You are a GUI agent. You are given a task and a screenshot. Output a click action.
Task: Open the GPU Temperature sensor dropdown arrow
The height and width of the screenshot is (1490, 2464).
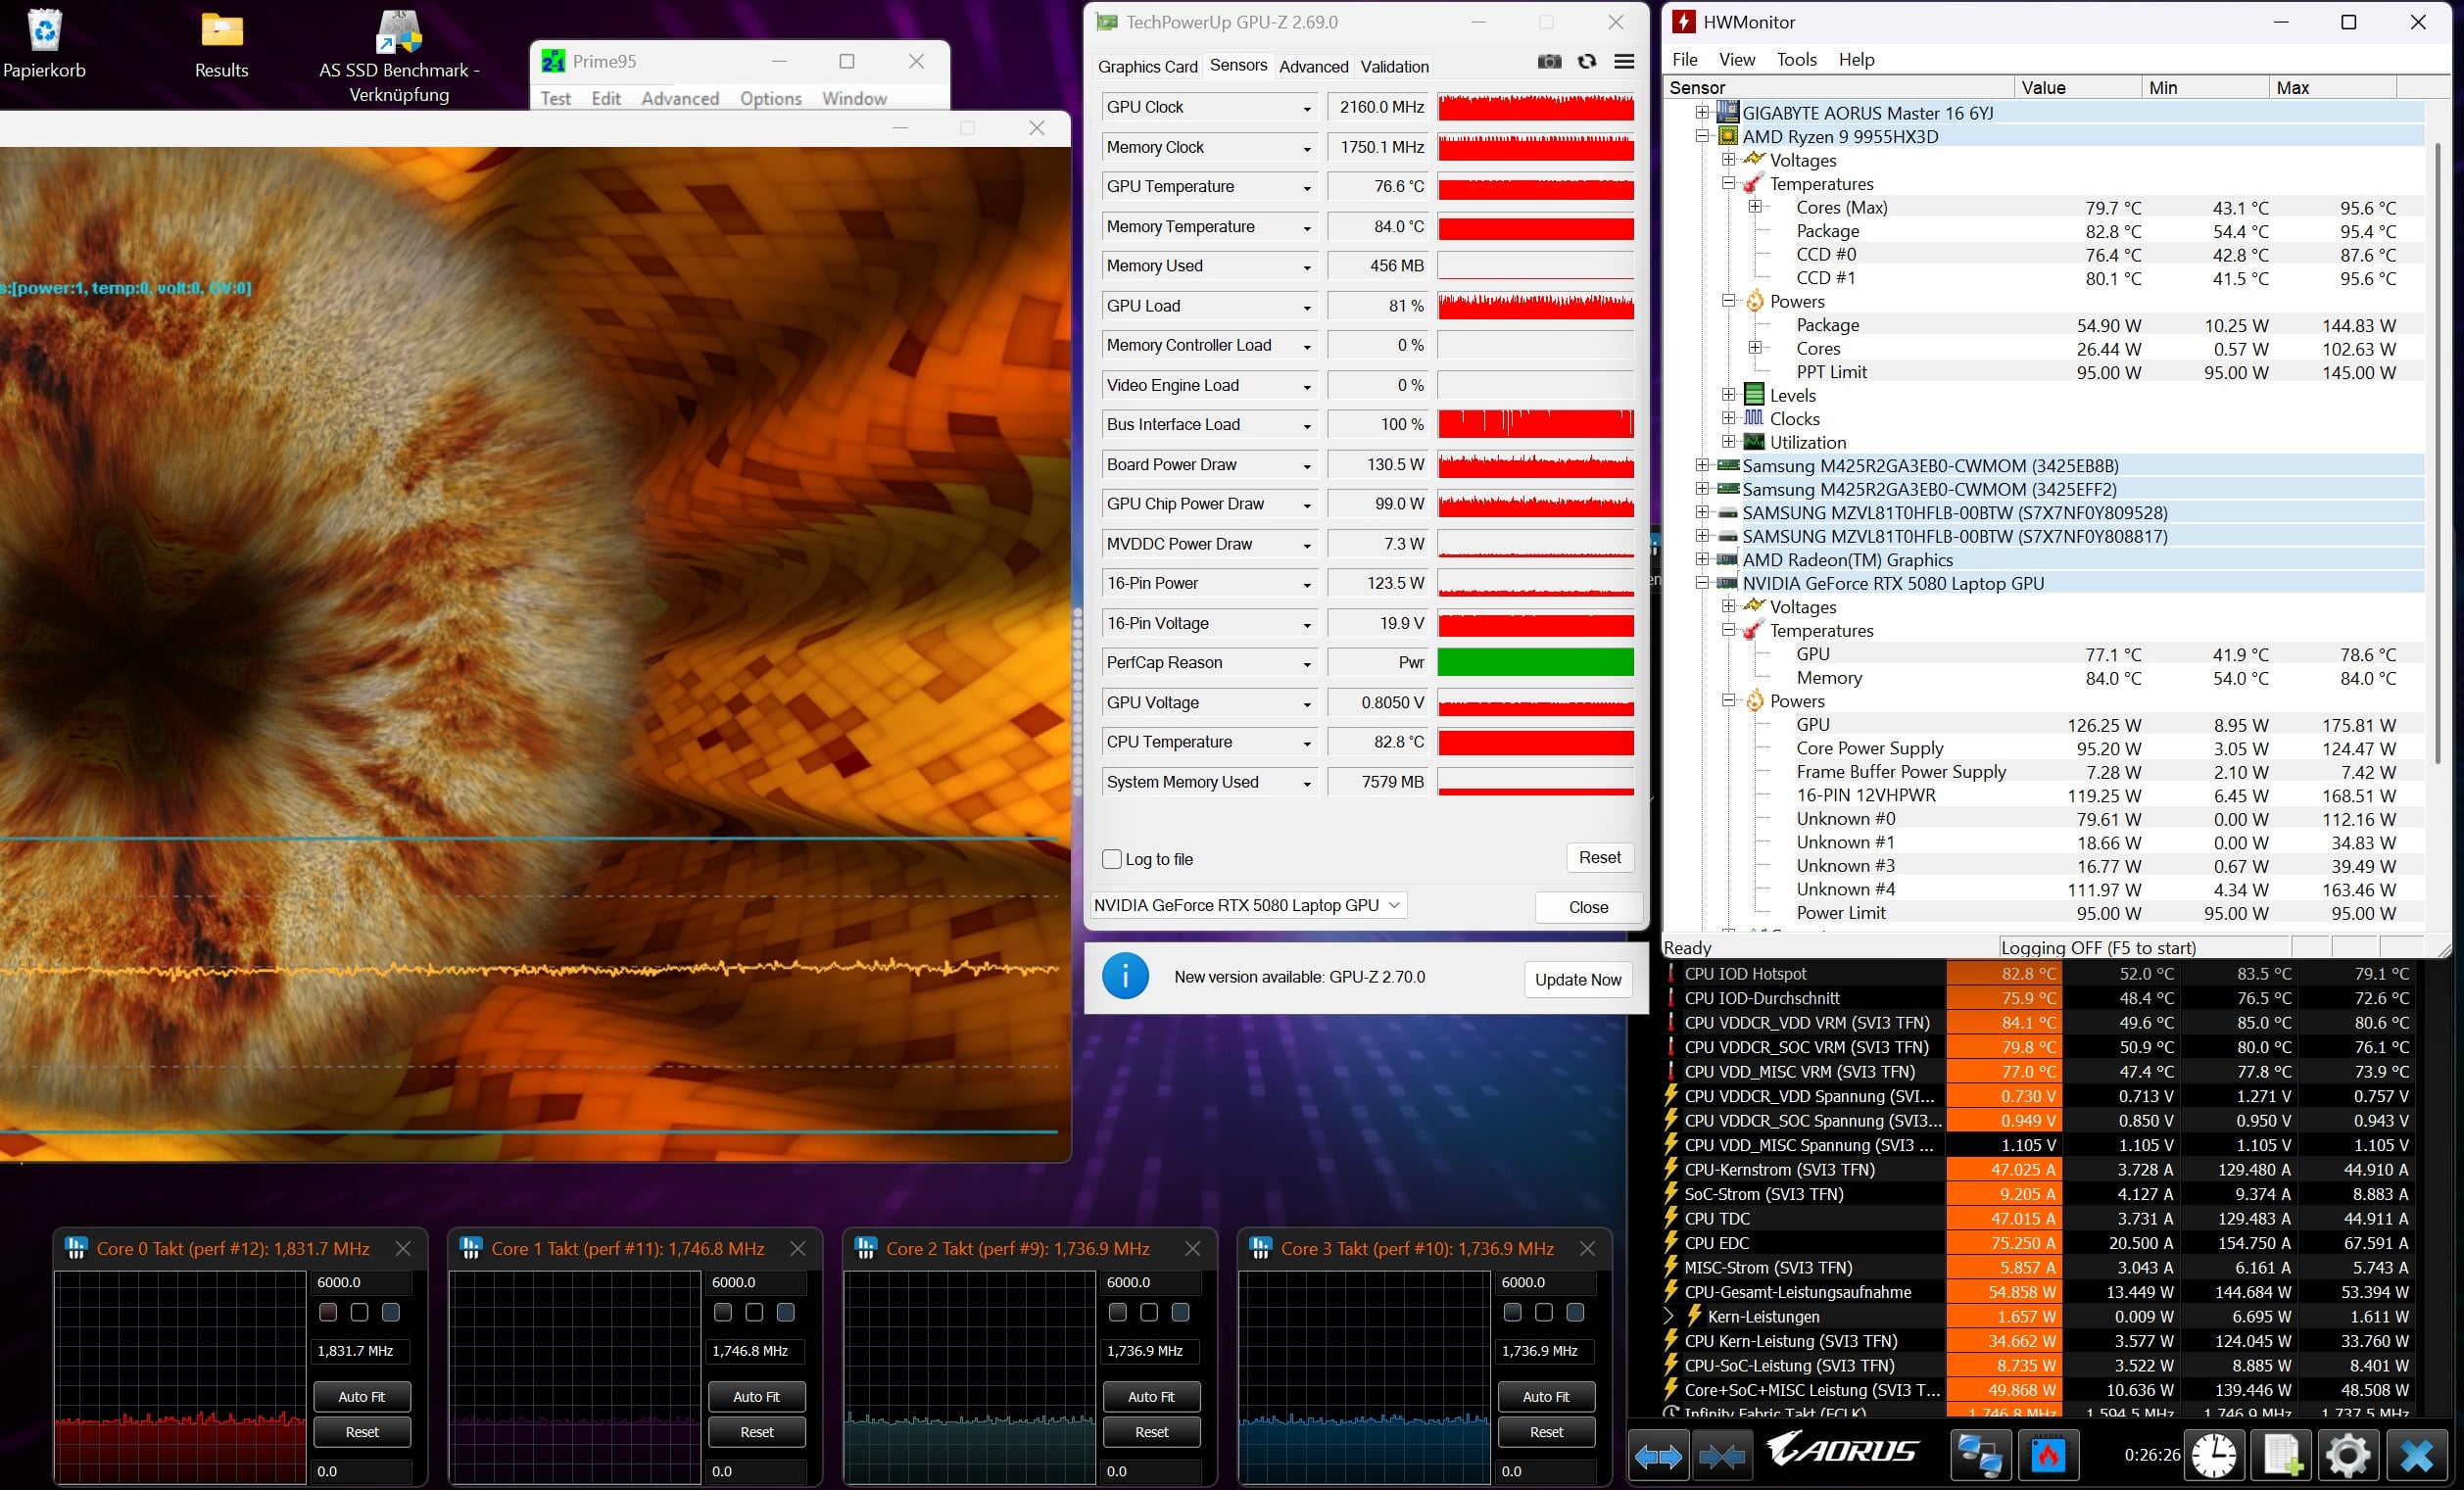tap(1306, 188)
